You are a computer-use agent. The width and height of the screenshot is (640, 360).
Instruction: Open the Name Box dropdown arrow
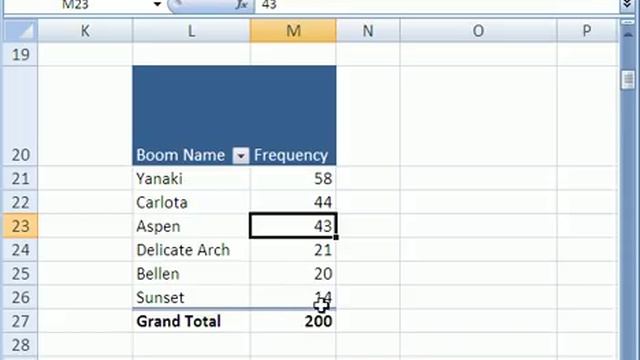coord(157,4)
